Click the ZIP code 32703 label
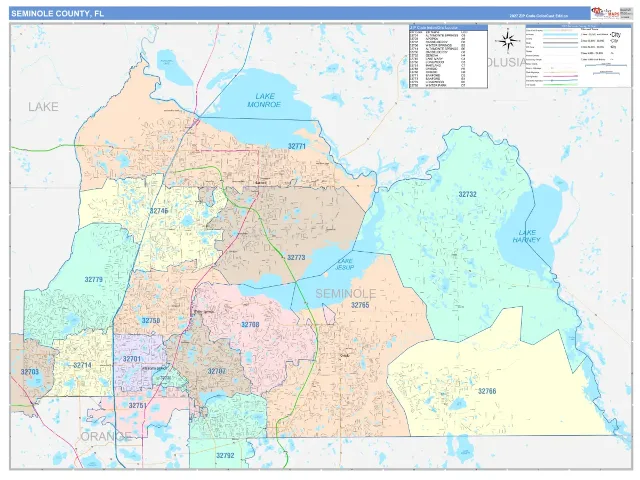This screenshot has height=480, width=640. click(29, 372)
